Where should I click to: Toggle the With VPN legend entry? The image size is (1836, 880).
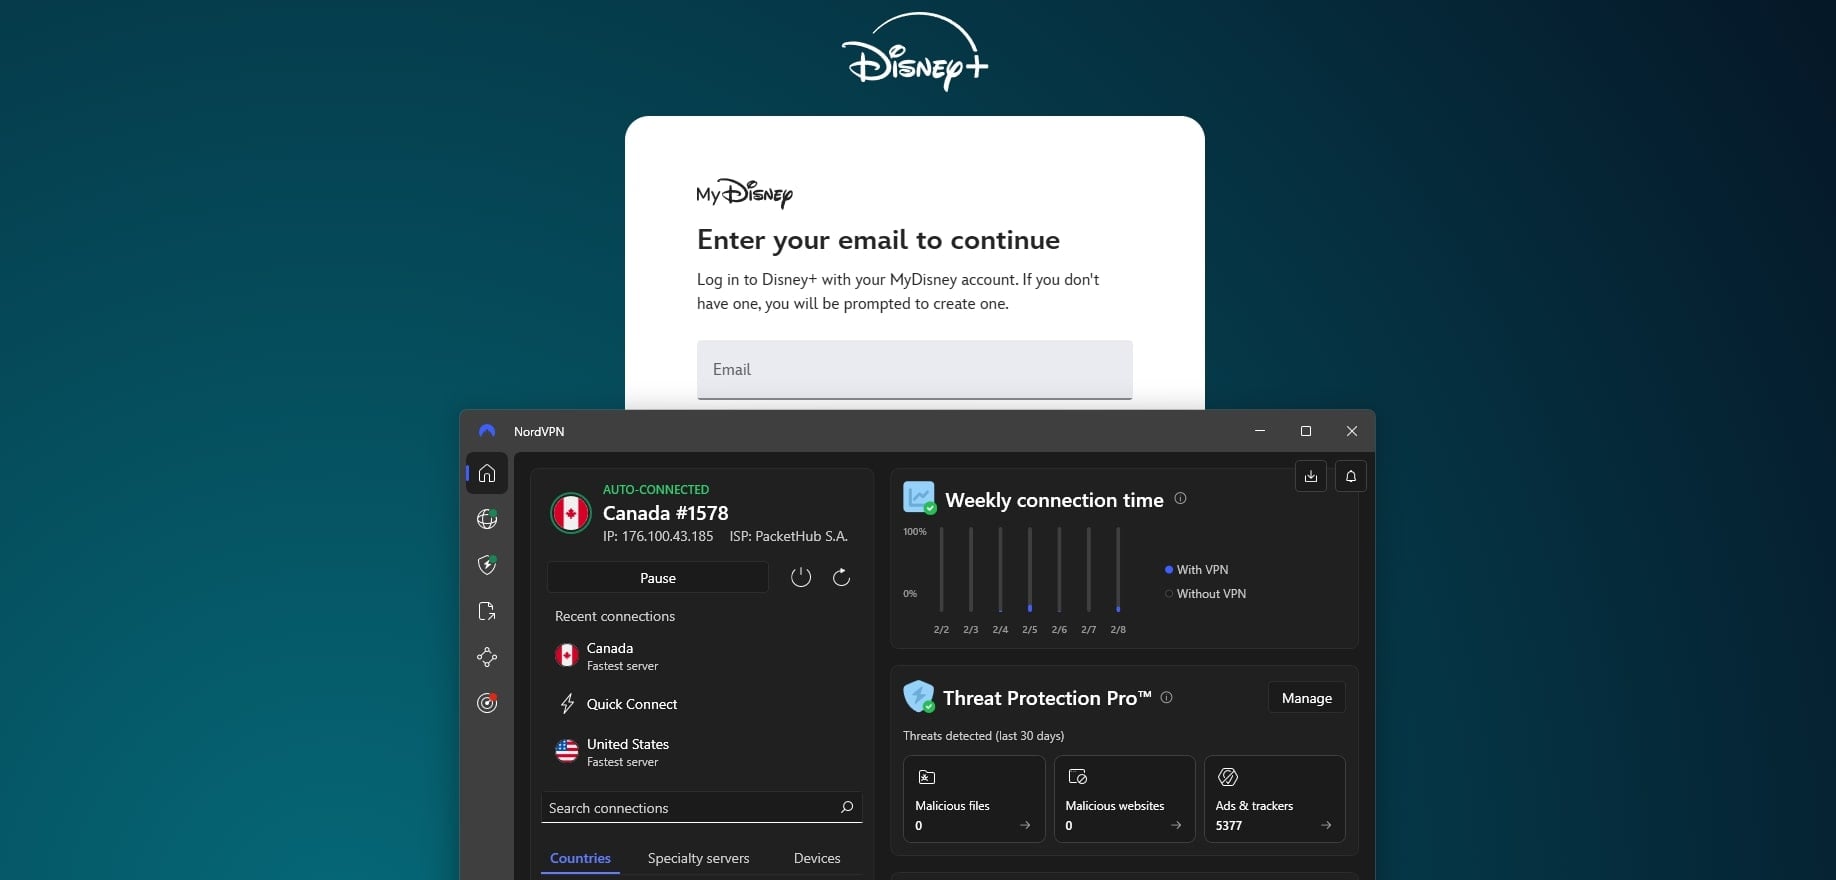coord(1197,570)
